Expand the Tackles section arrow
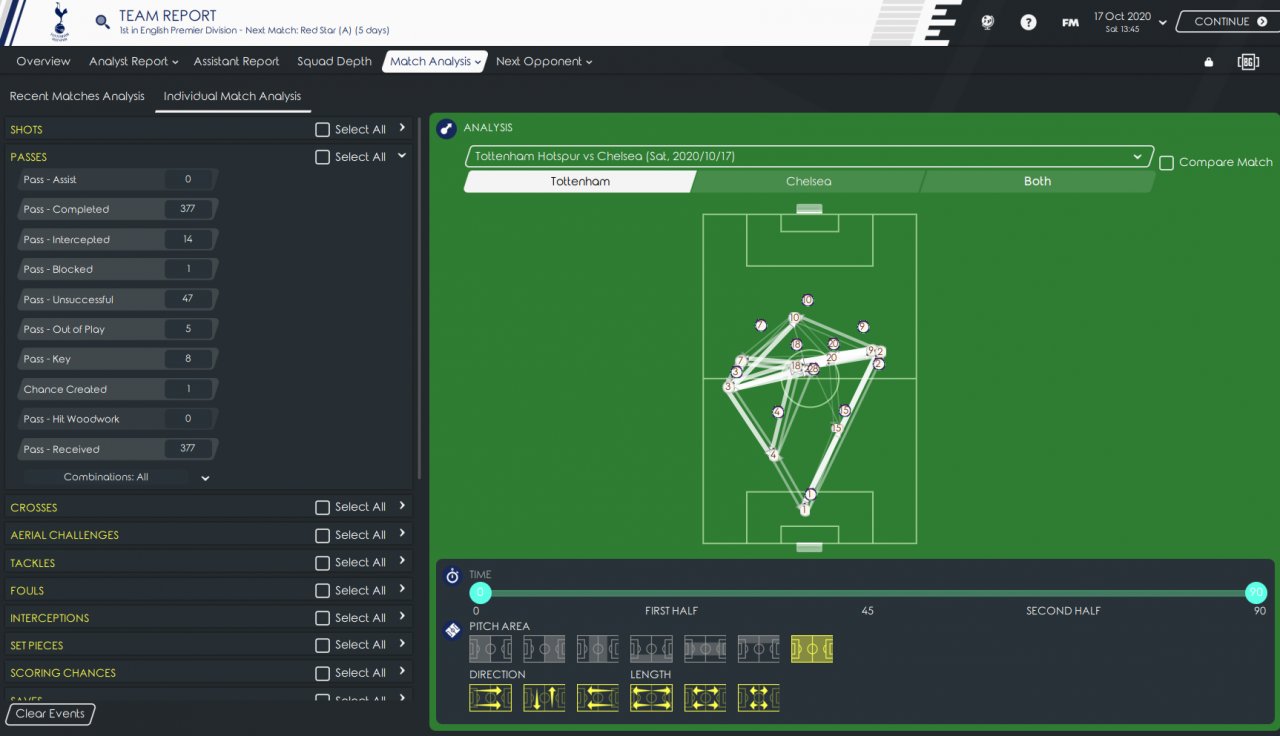The height and width of the screenshot is (736, 1280). click(x=402, y=561)
